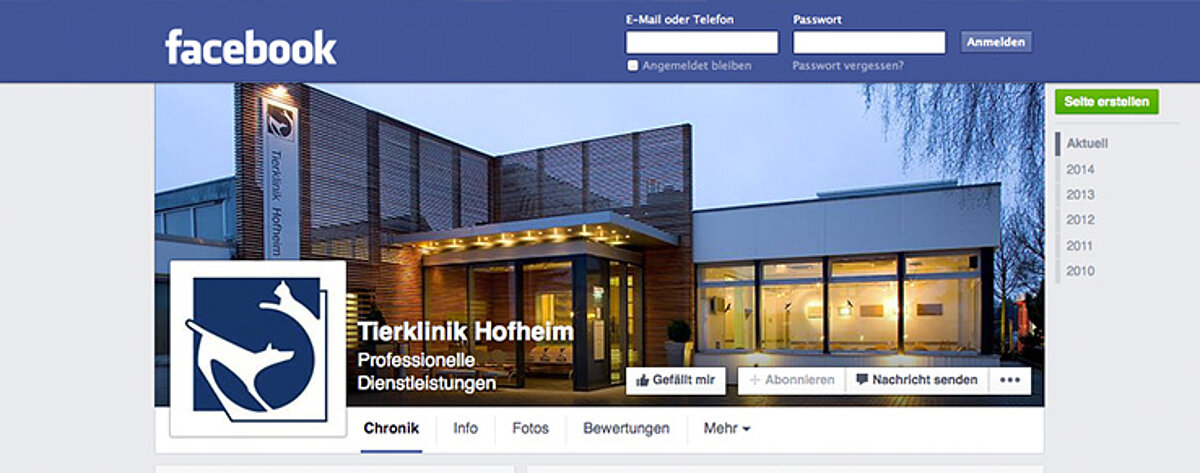Jump to 2010 in timeline
1200x473 pixels.
1080,271
